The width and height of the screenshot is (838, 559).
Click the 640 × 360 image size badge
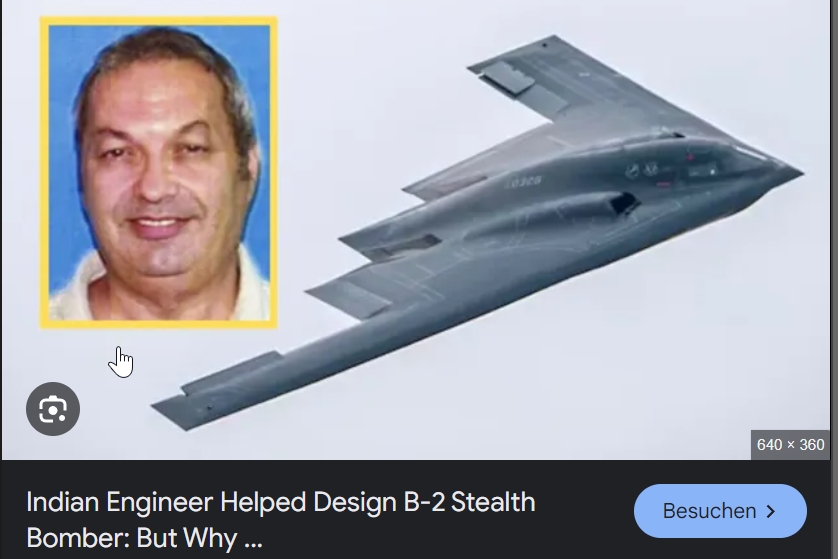(790, 445)
